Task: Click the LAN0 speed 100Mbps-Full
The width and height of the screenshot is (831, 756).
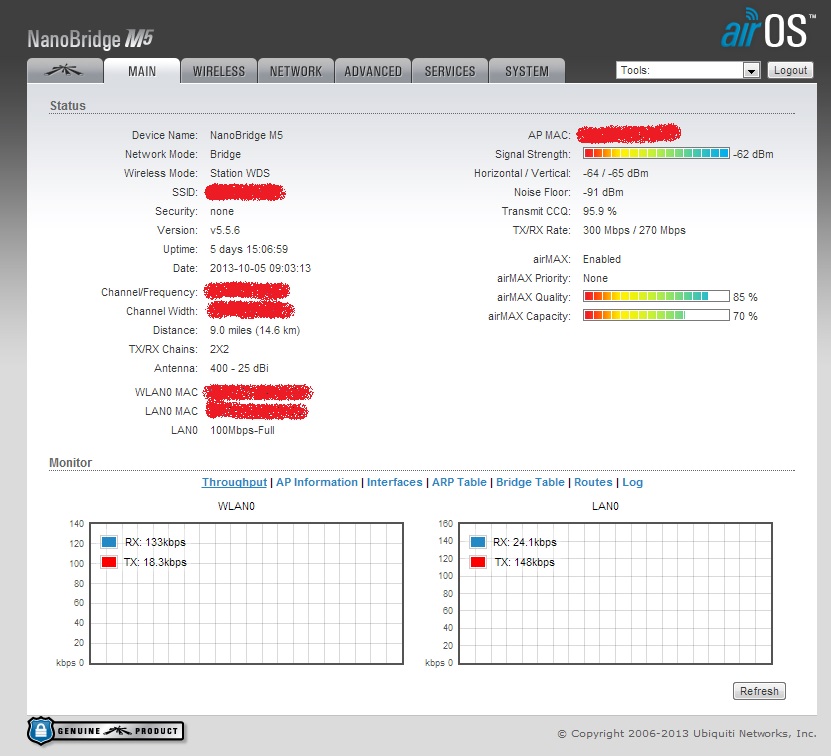Action: tap(242, 430)
